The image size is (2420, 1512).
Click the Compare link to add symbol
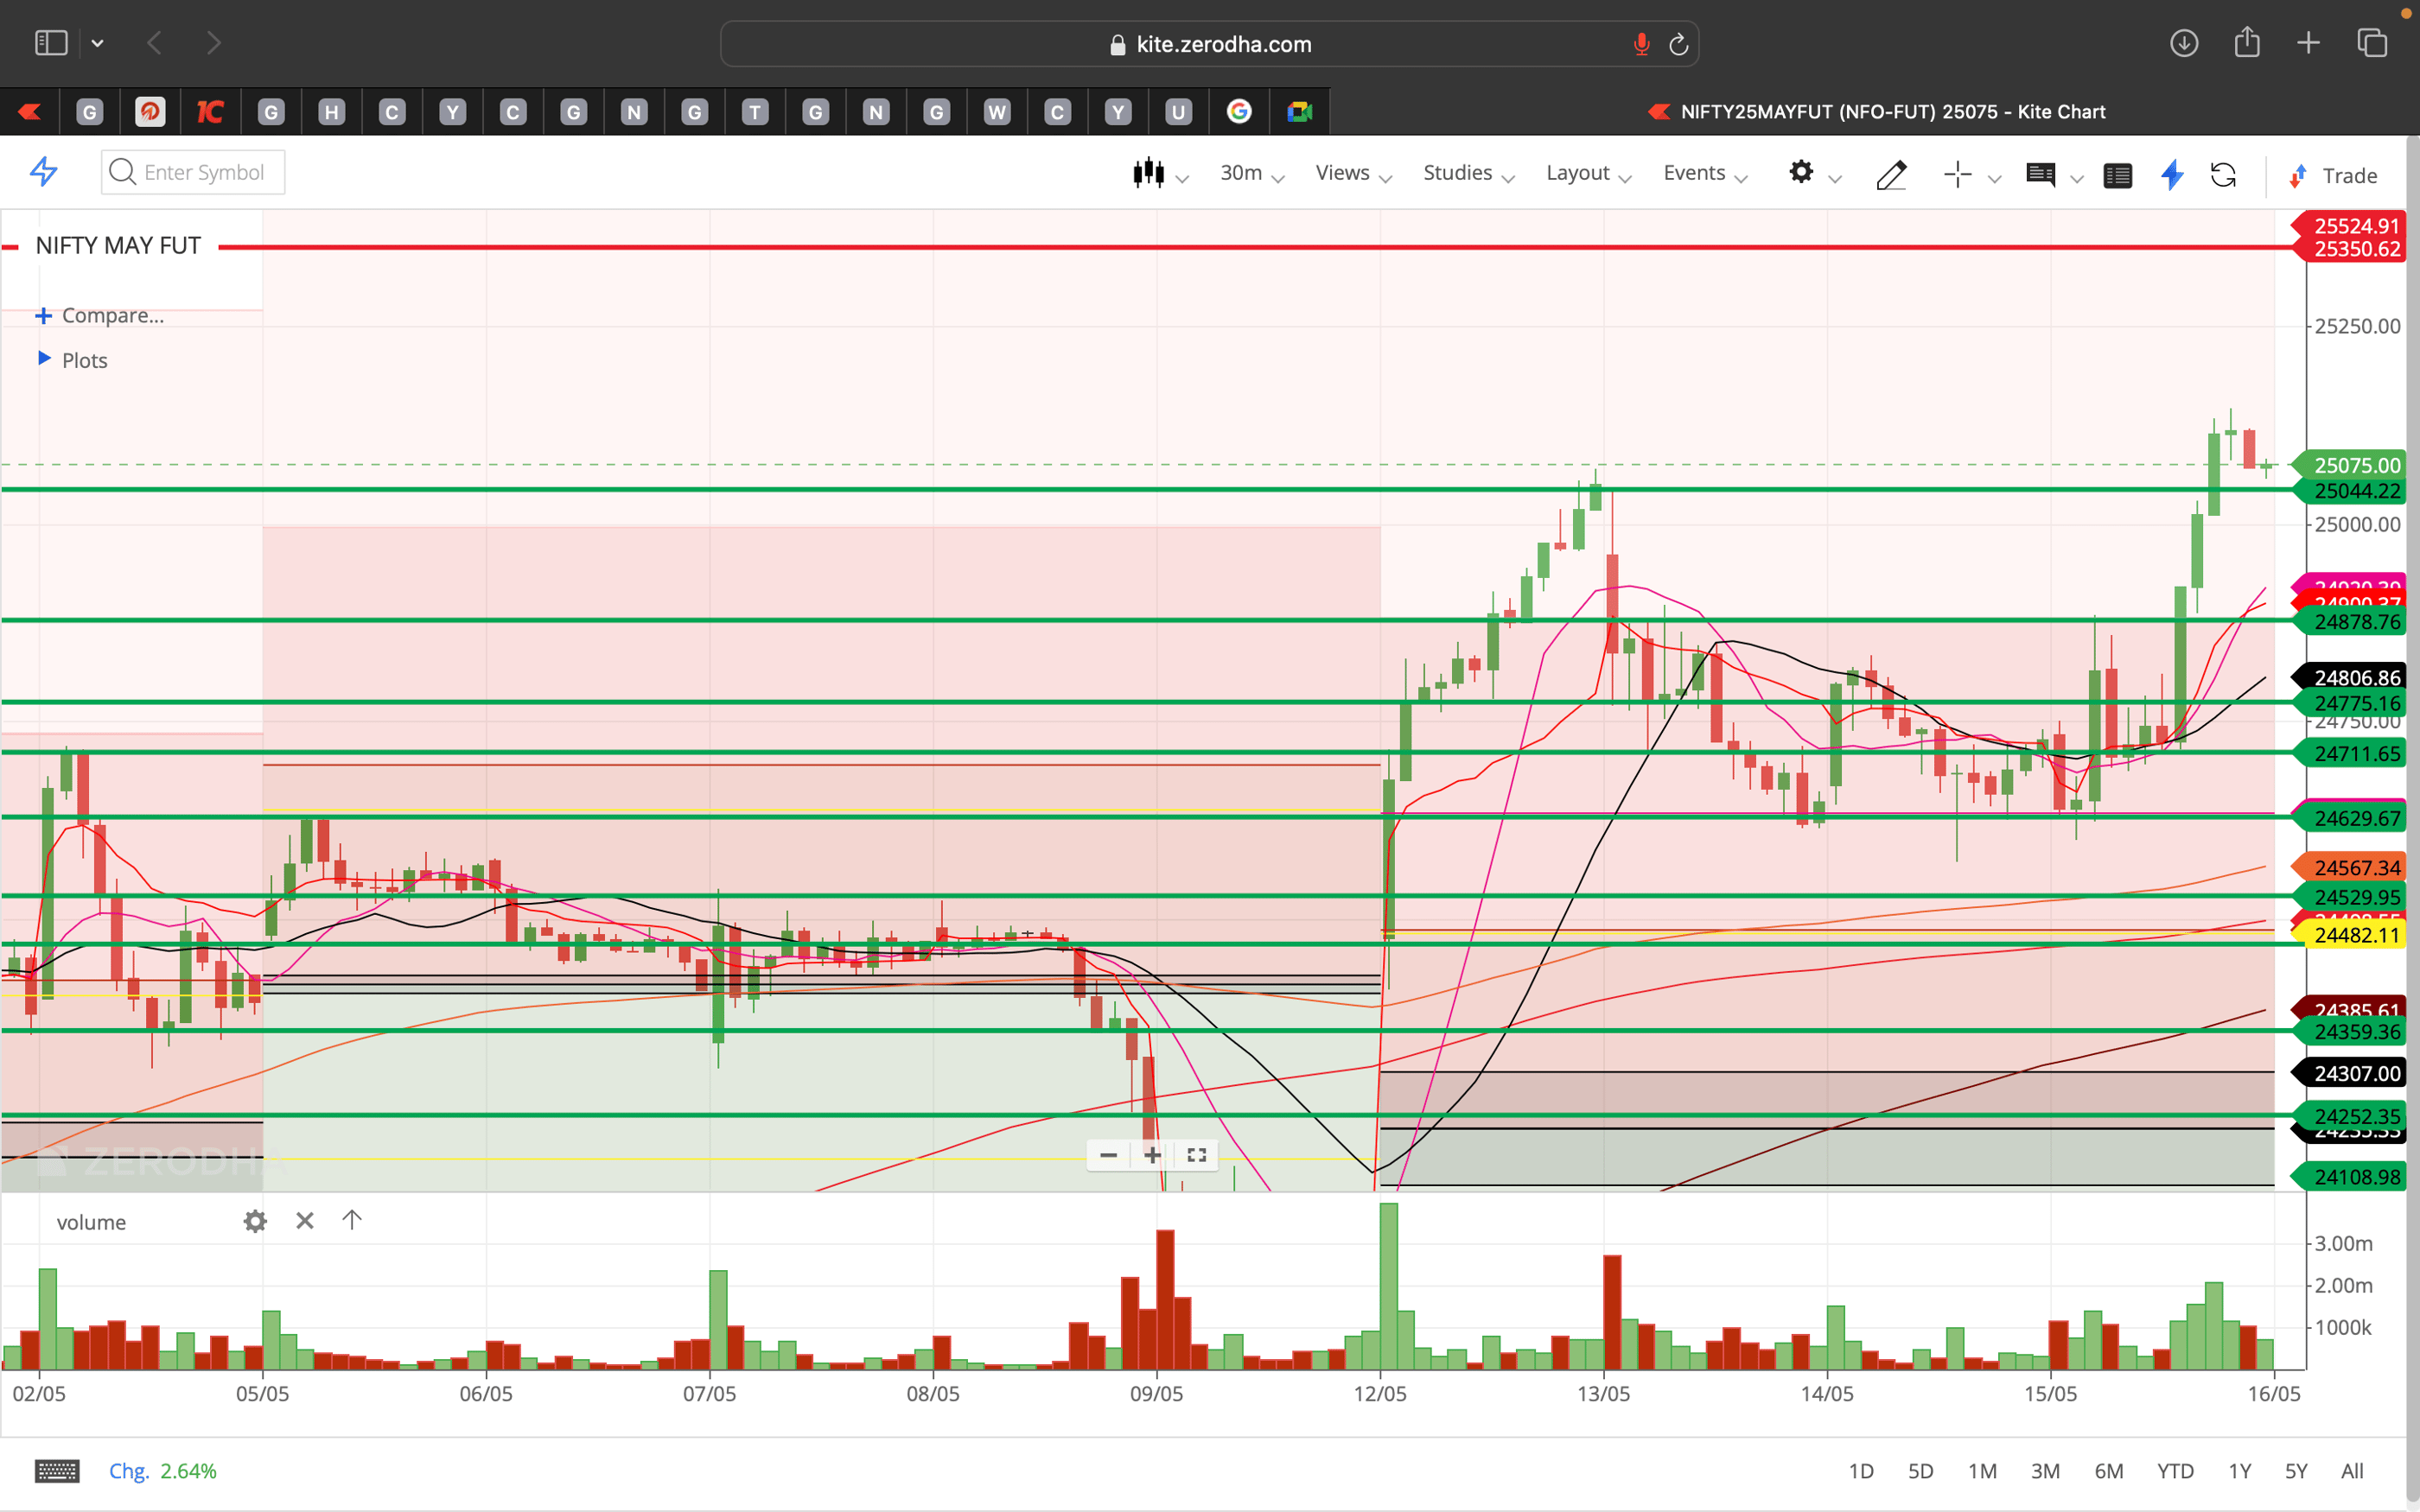click(x=112, y=315)
